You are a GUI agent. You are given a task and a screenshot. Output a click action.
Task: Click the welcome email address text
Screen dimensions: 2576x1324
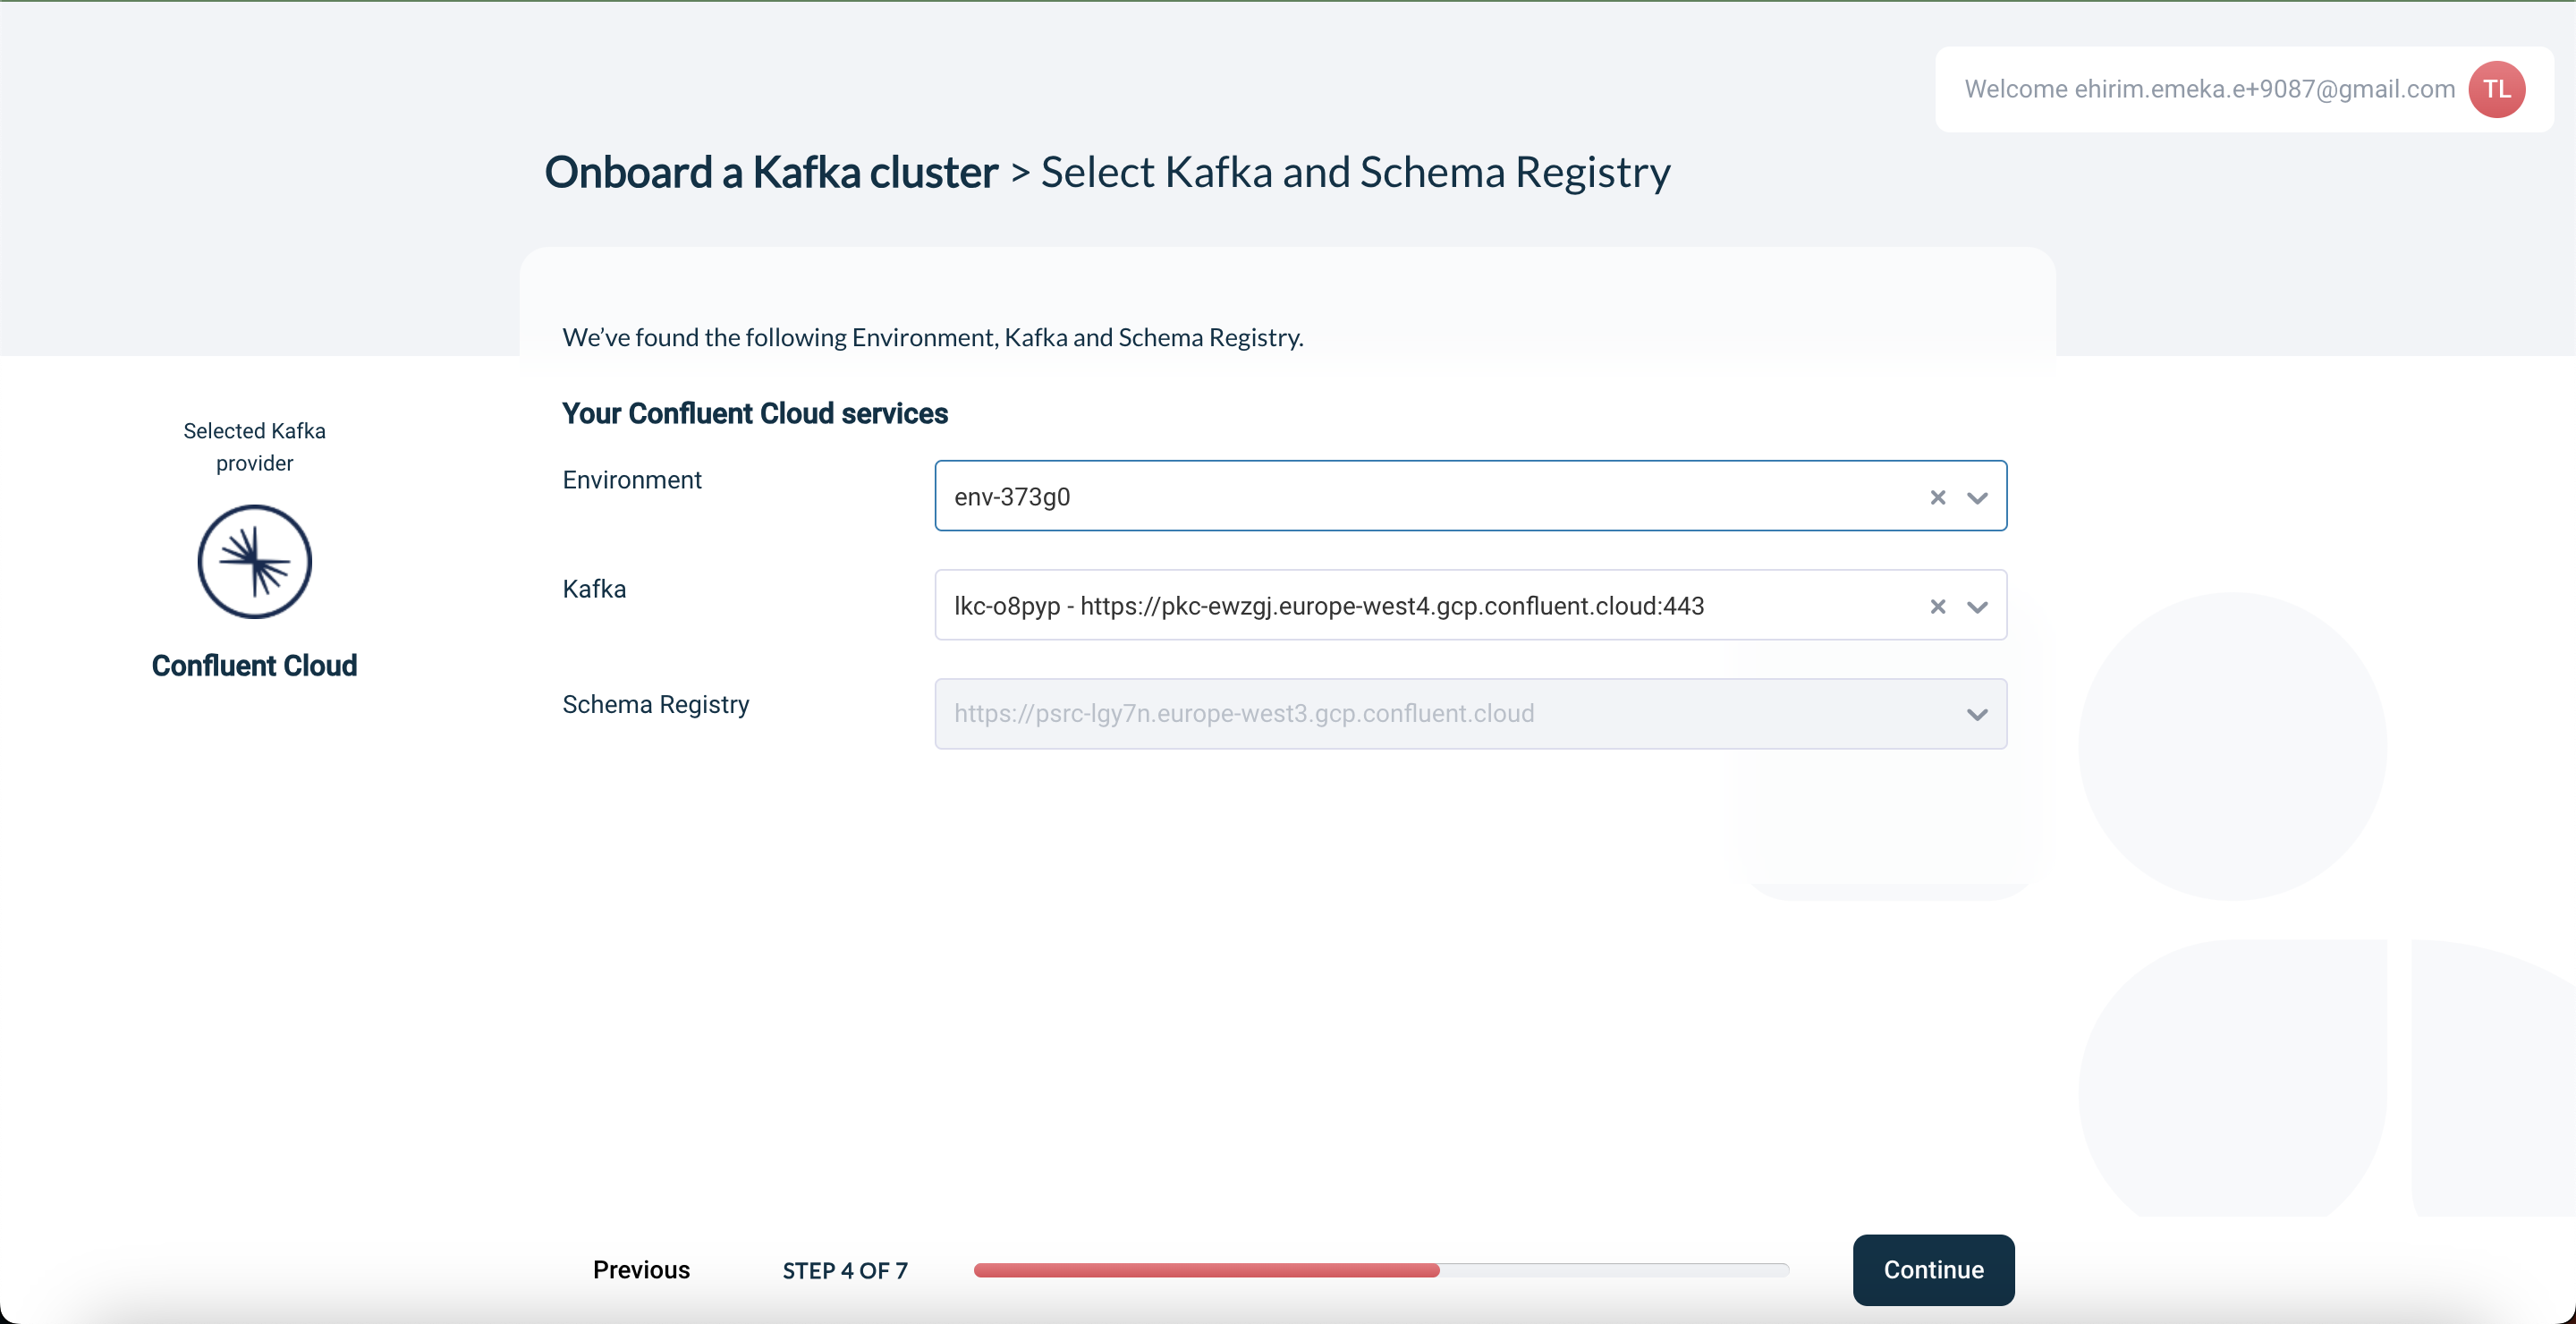click(2264, 89)
